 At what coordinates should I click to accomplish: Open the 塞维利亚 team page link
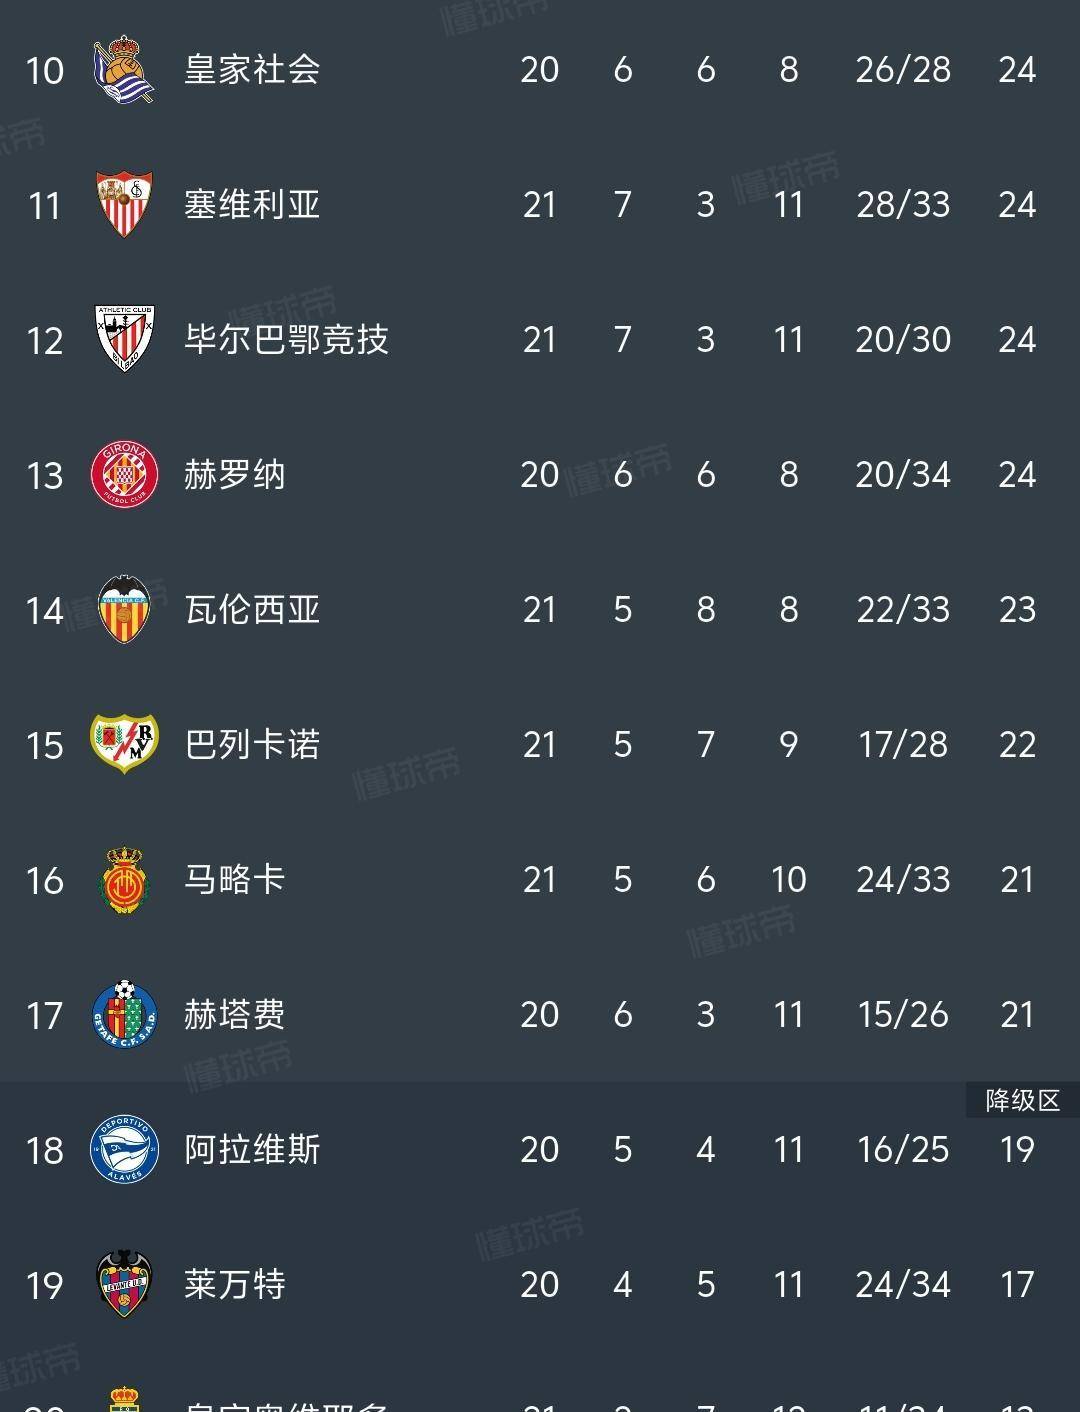[253, 204]
